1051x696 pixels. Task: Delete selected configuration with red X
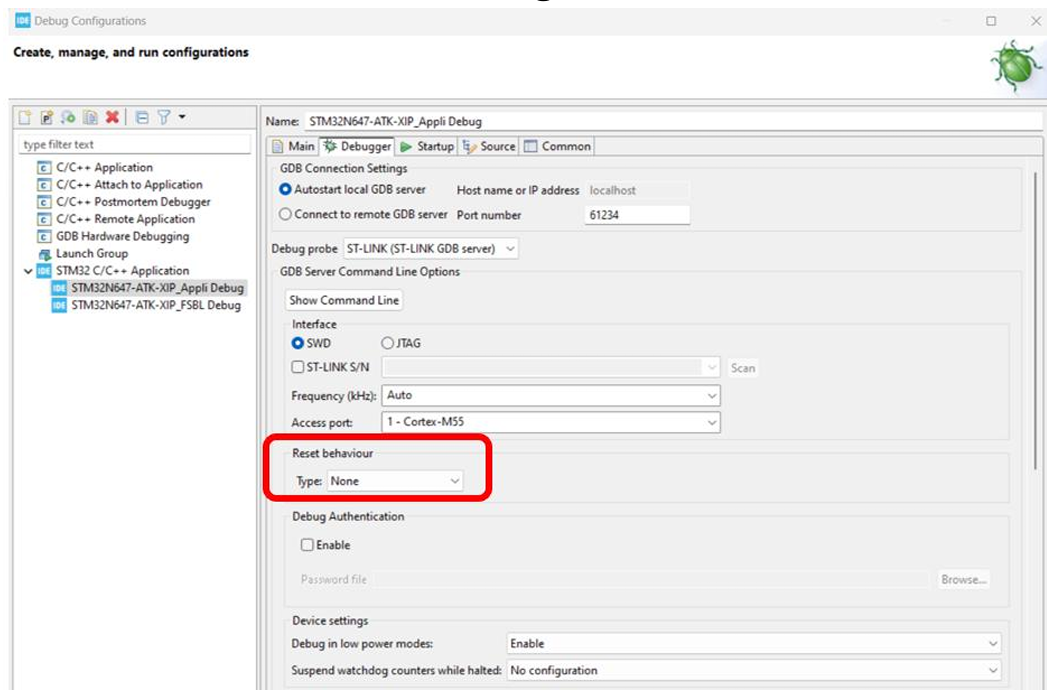(x=113, y=117)
